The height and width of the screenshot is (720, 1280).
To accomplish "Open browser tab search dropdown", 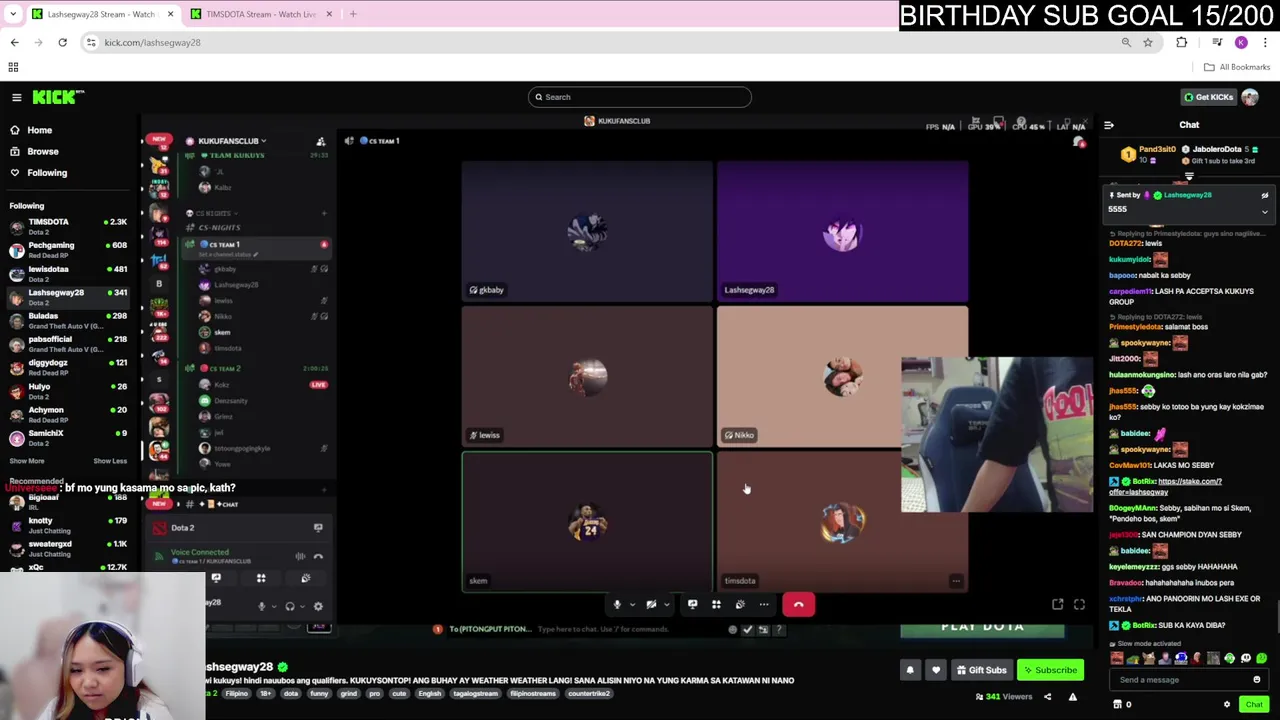I will (12, 14).
